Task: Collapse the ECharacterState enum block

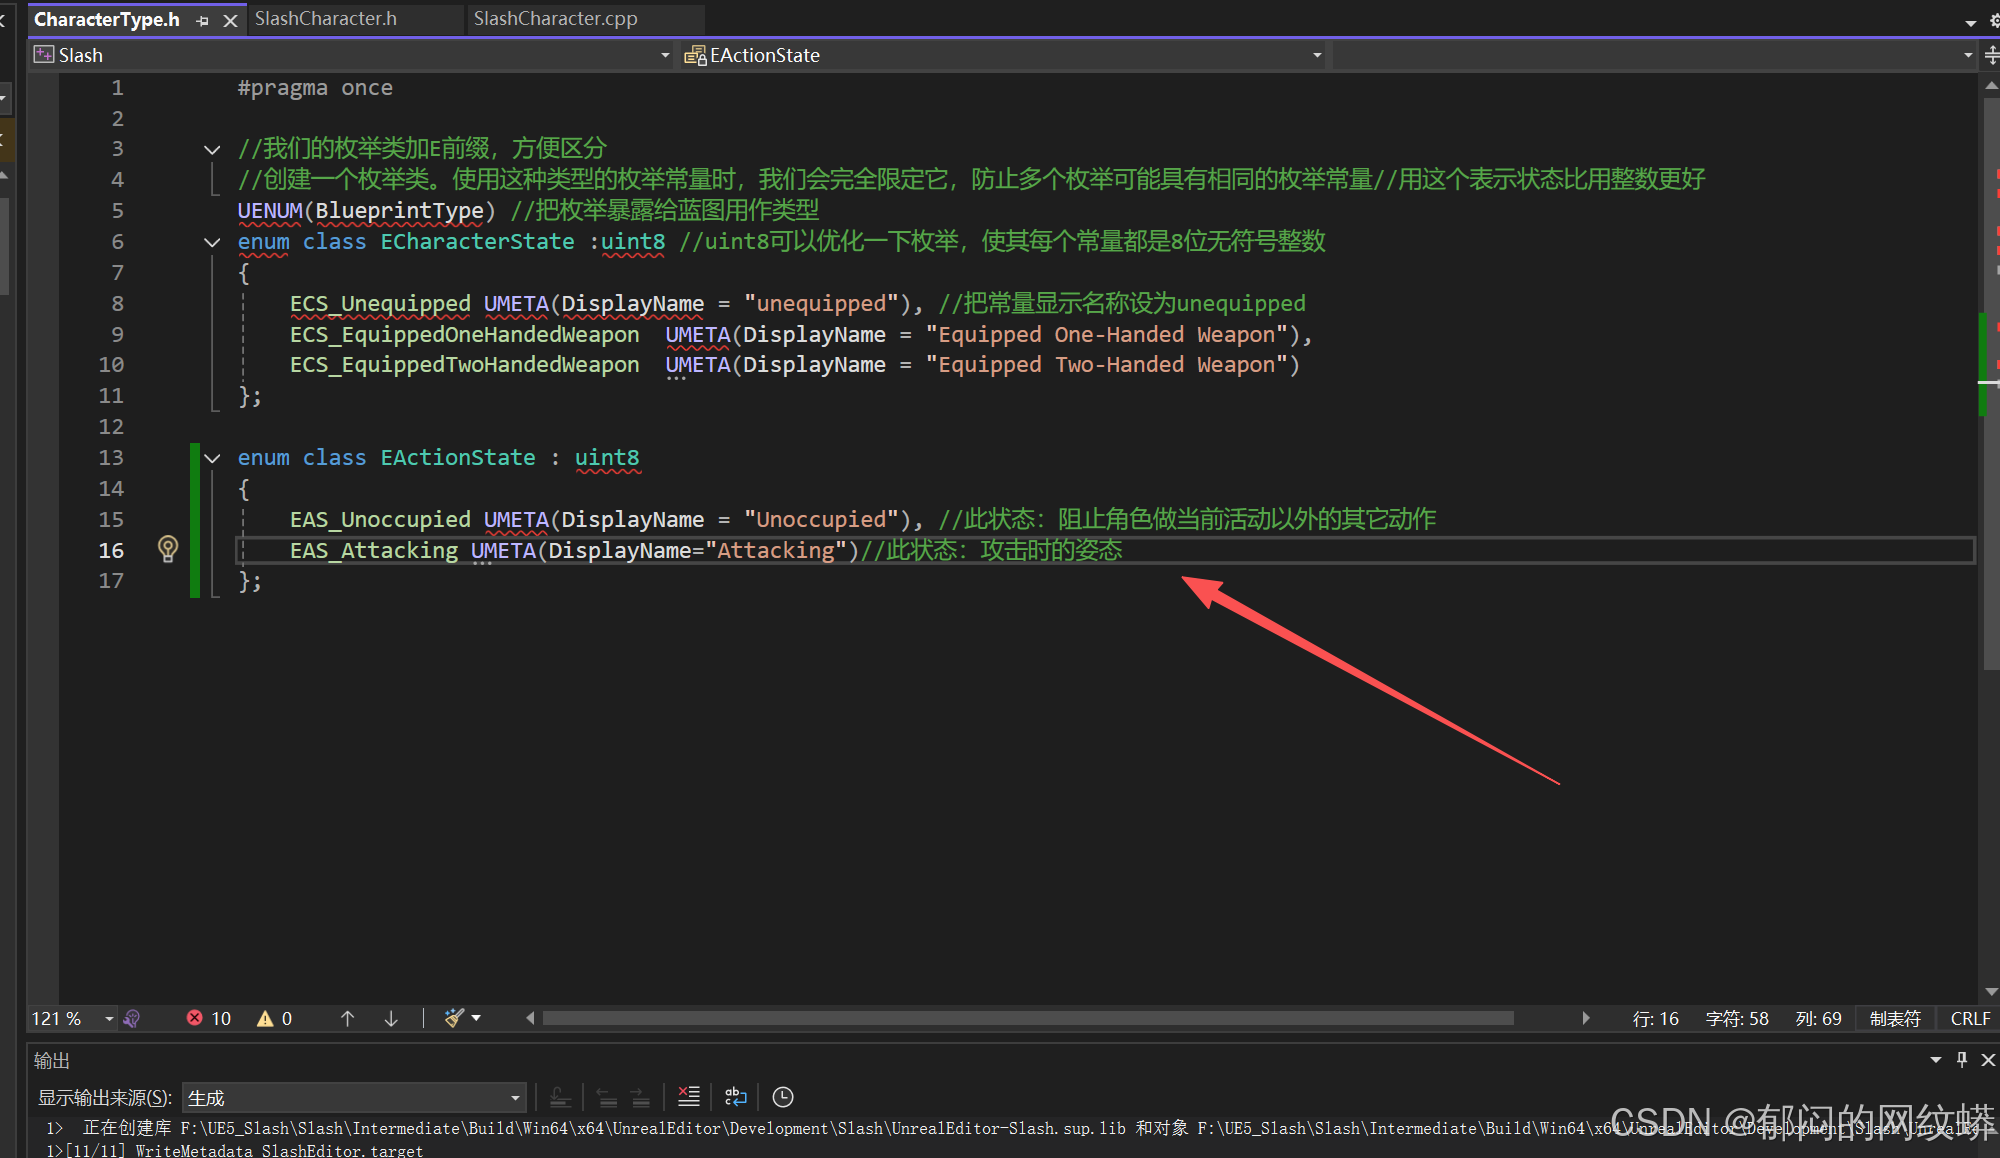Action: coord(212,242)
